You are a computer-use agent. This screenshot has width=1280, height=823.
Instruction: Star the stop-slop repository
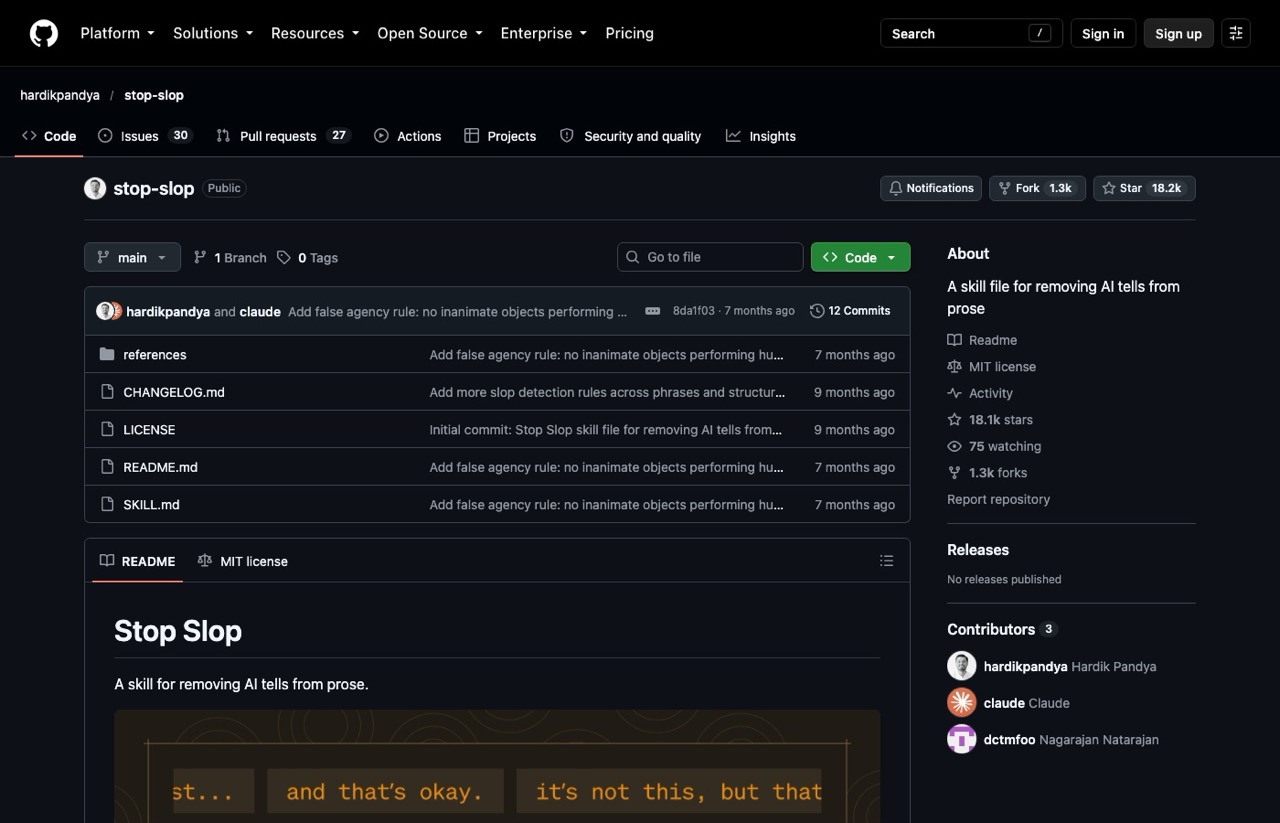click(x=1144, y=188)
